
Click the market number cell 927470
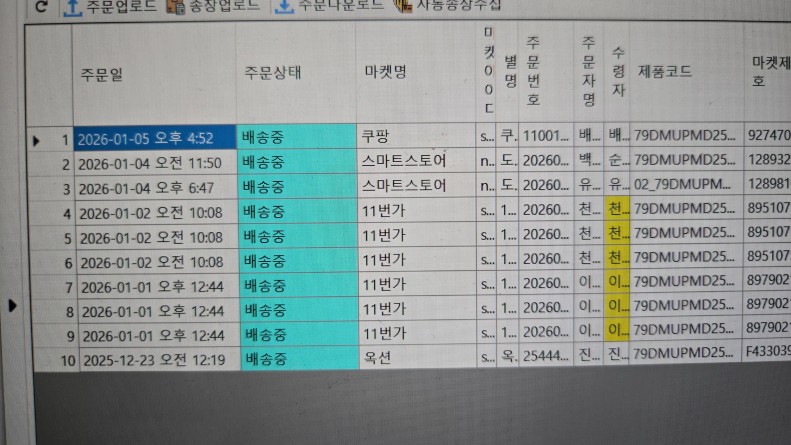[x=767, y=135]
